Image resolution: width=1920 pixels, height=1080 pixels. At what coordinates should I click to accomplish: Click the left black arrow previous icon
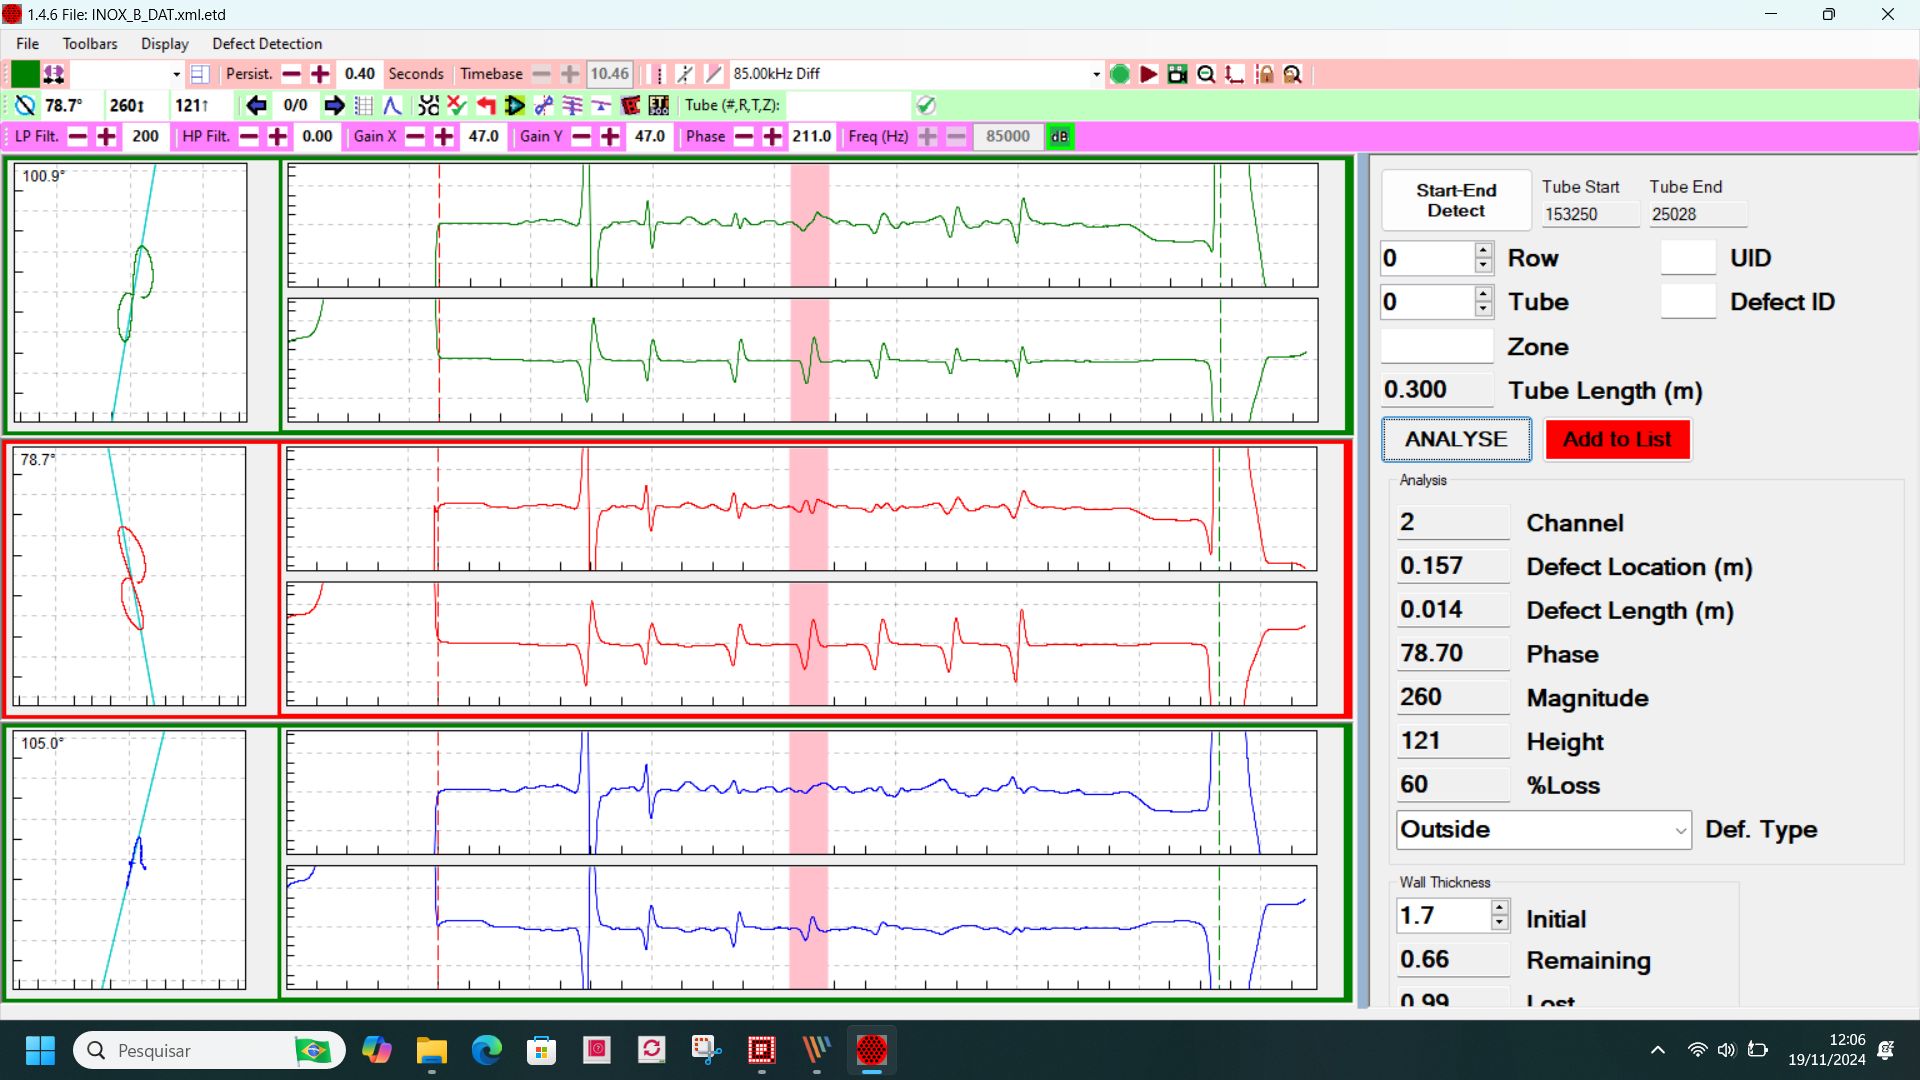[256, 105]
